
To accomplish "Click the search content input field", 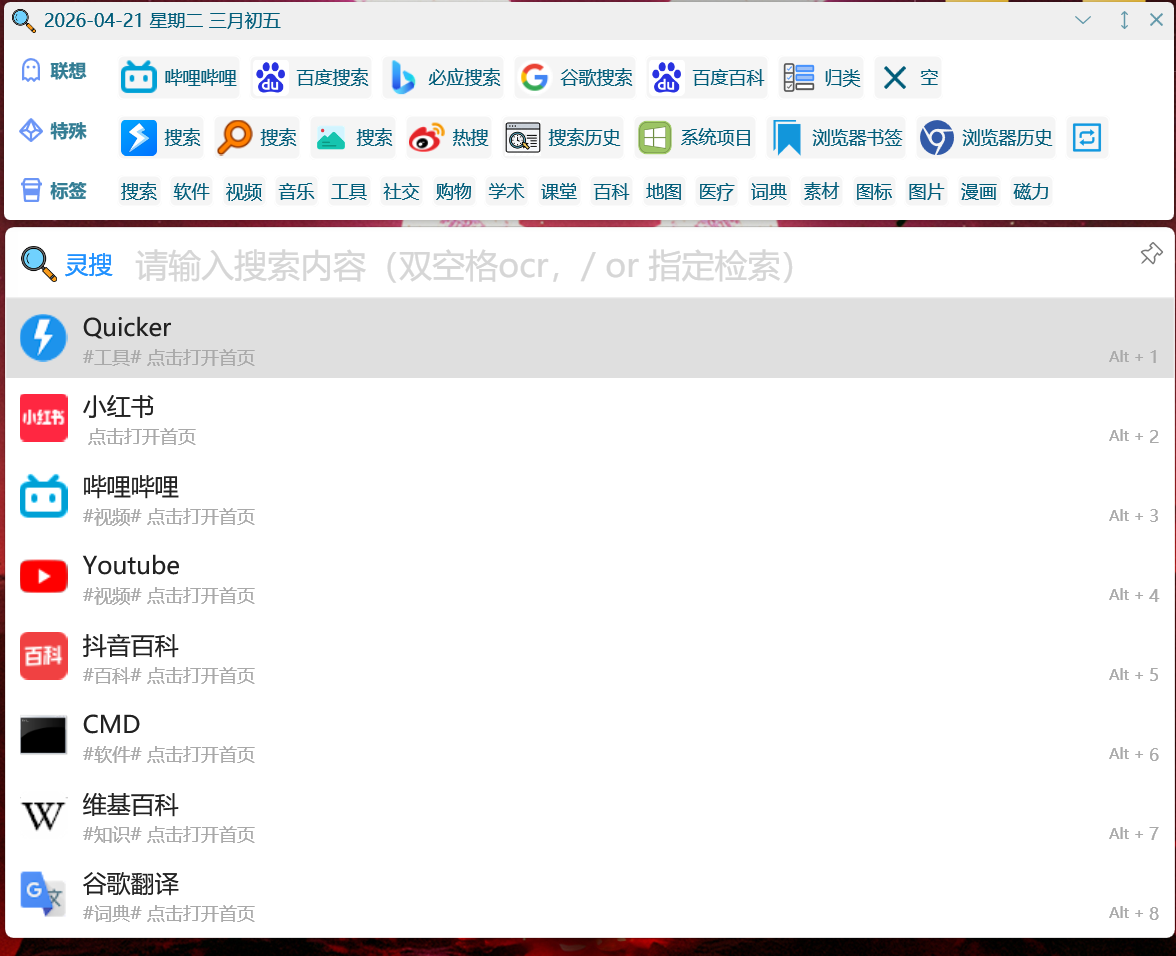I will click(600, 265).
